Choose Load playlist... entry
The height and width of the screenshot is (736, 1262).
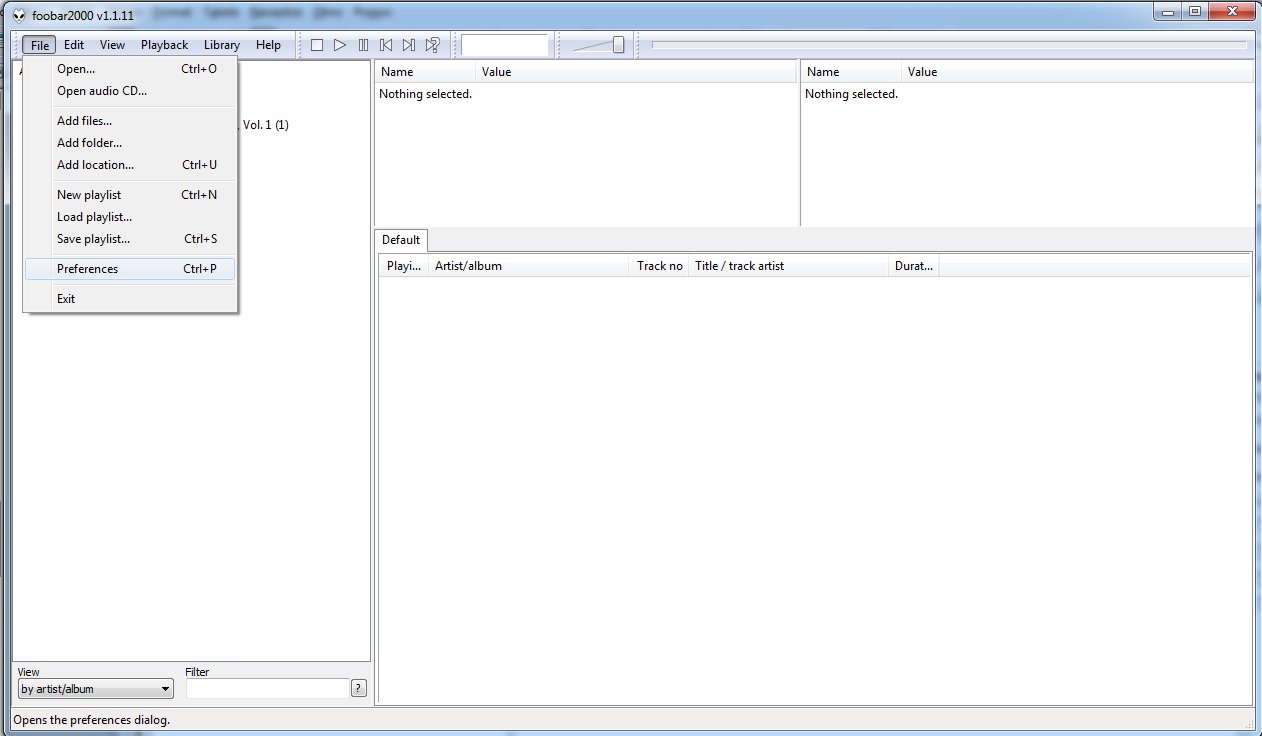(130, 217)
